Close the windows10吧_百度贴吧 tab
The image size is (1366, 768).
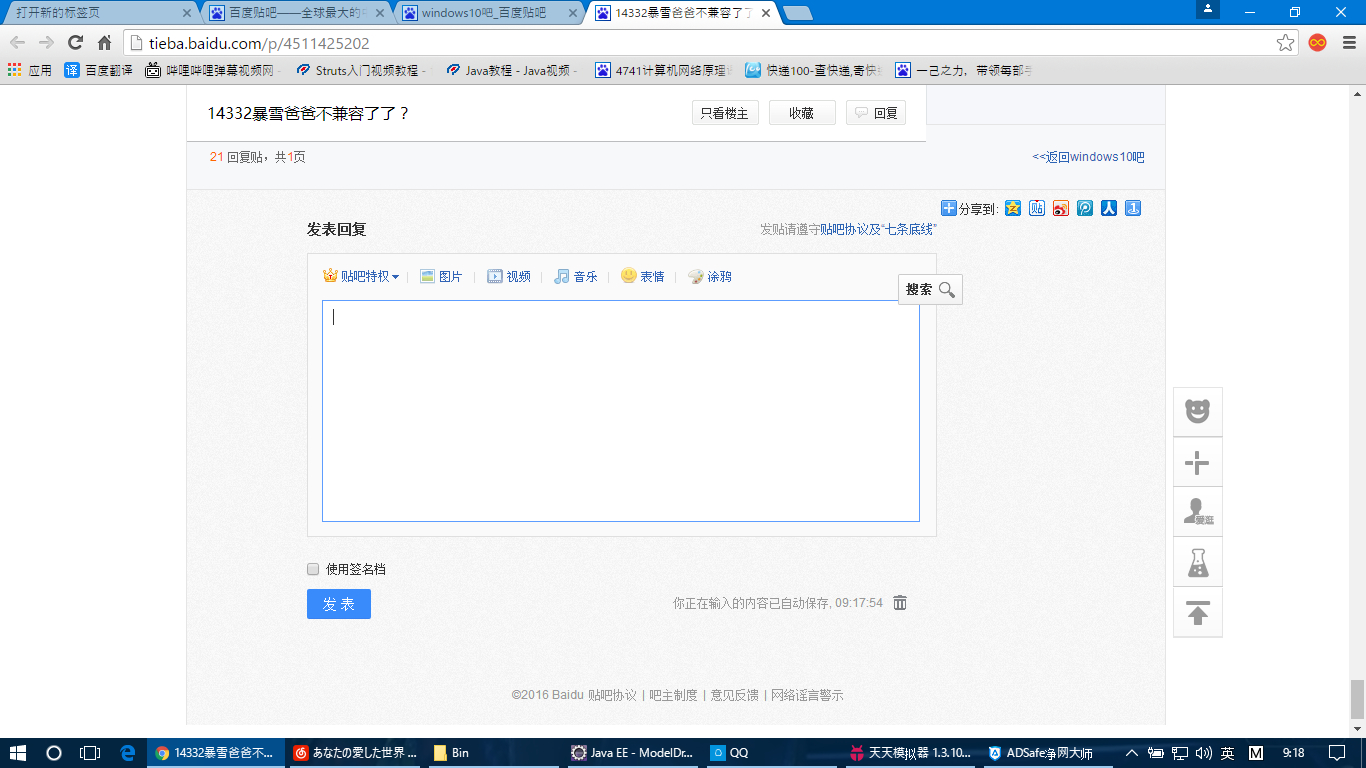click(x=572, y=13)
